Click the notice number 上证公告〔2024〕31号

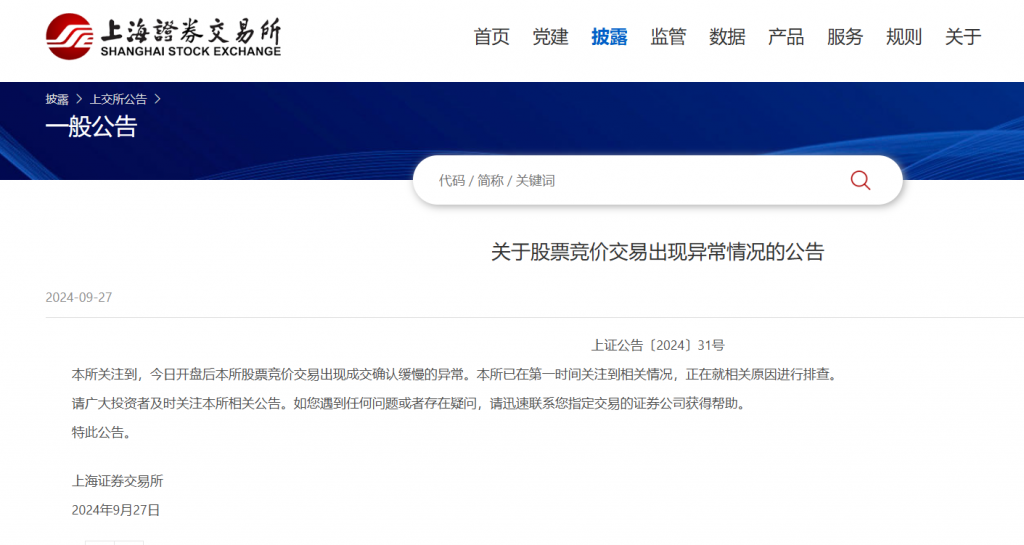pyautogui.click(x=658, y=345)
